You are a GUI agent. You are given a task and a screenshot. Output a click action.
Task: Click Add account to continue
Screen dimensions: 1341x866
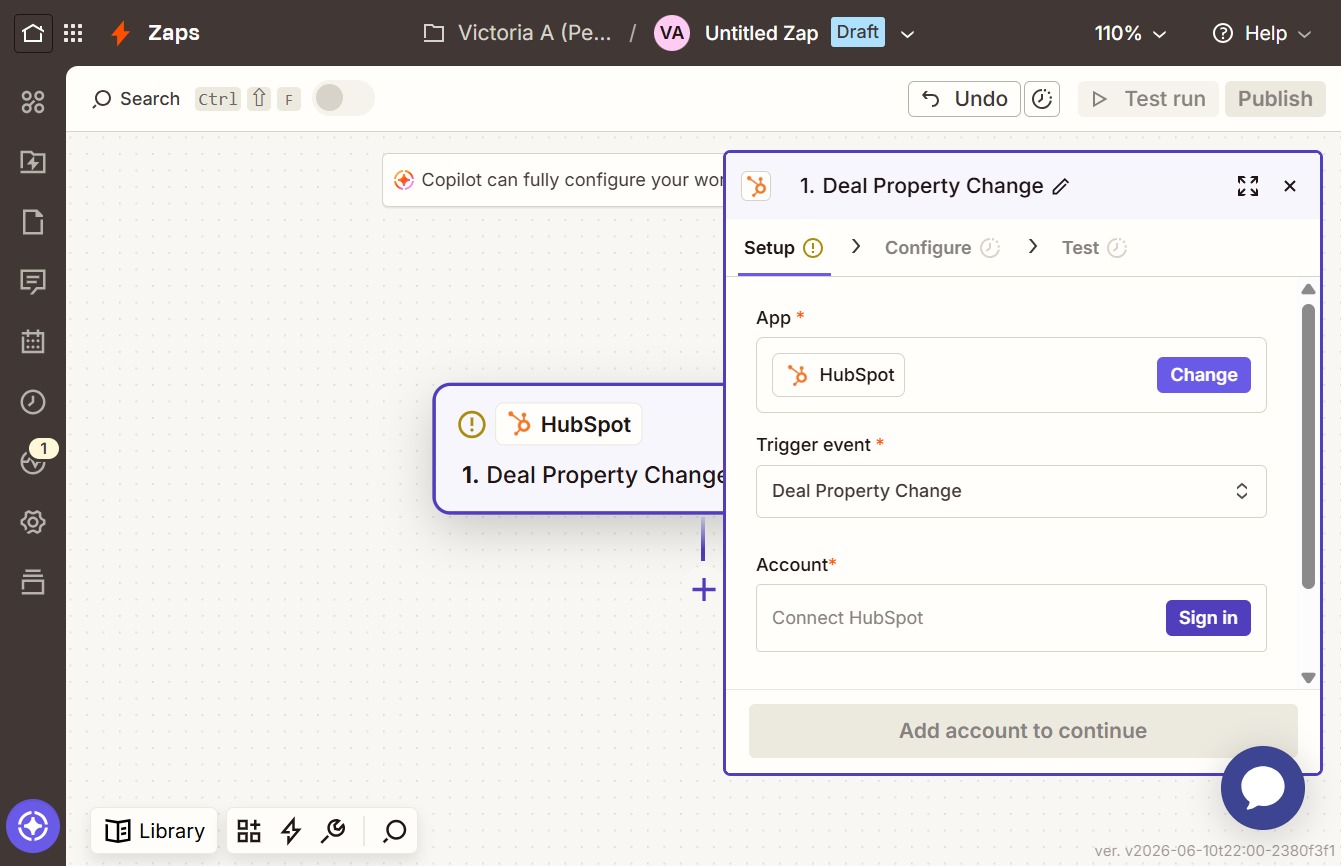1023,731
